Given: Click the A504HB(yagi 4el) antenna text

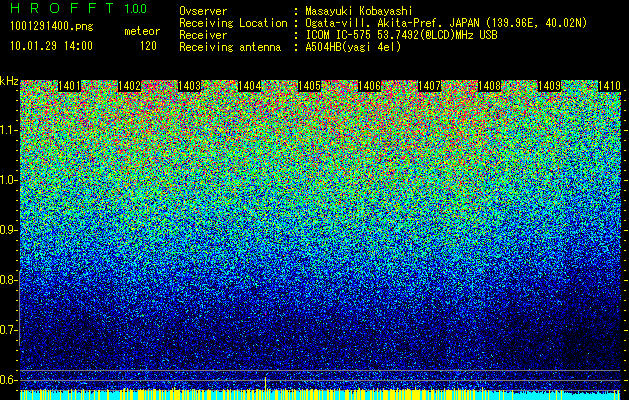Looking at the screenshot, I should pos(353,47).
